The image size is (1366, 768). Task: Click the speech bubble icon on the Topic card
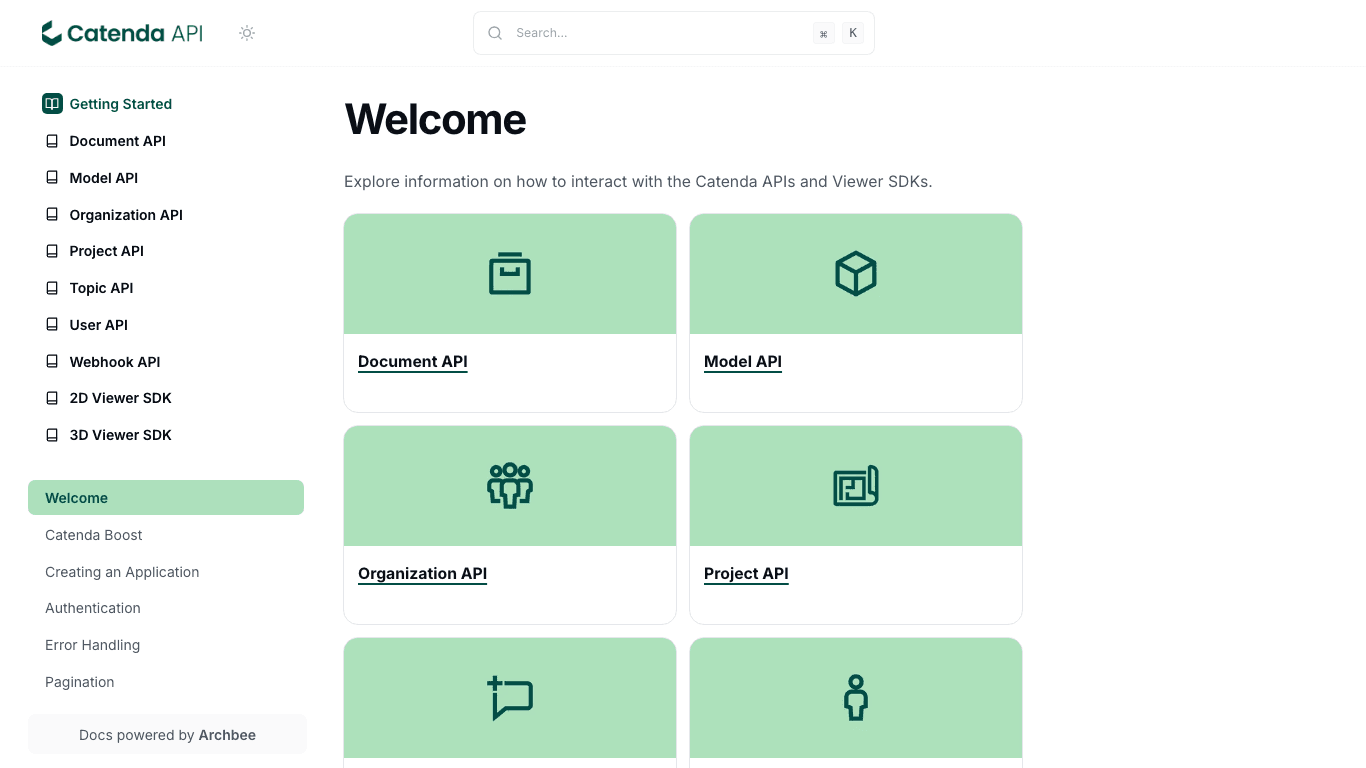pos(509,698)
